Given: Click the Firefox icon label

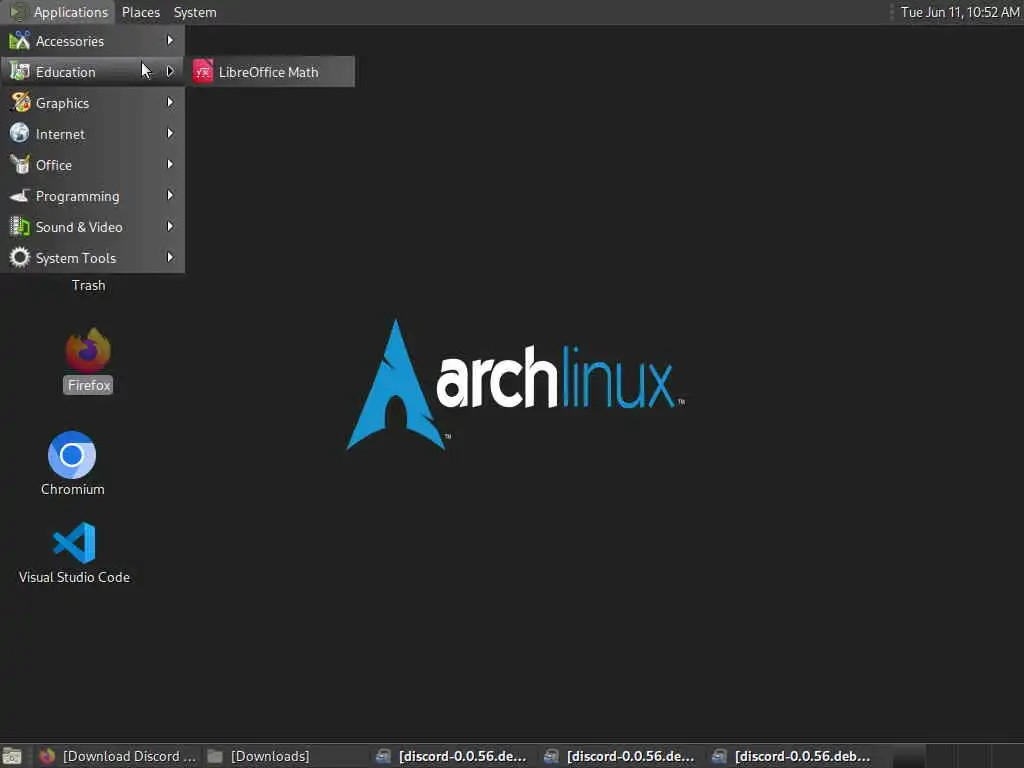Looking at the screenshot, I should coord(89,385).
